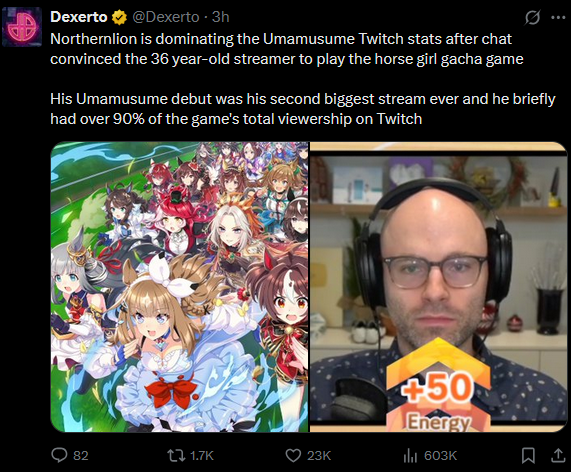Open the anime horse girls image
Viewport: 571px width, 472px height.
pos(180,287)
